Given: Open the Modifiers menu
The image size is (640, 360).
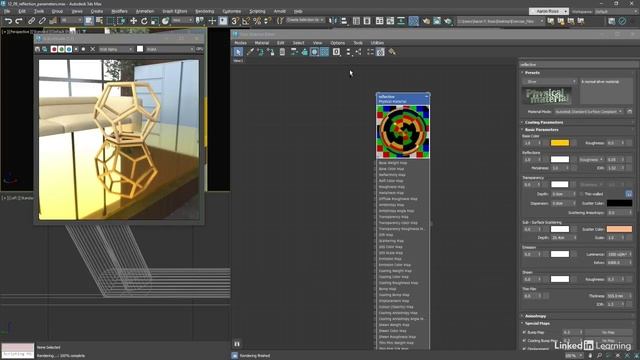Looking at the screenshot, I should click(119, 11).
